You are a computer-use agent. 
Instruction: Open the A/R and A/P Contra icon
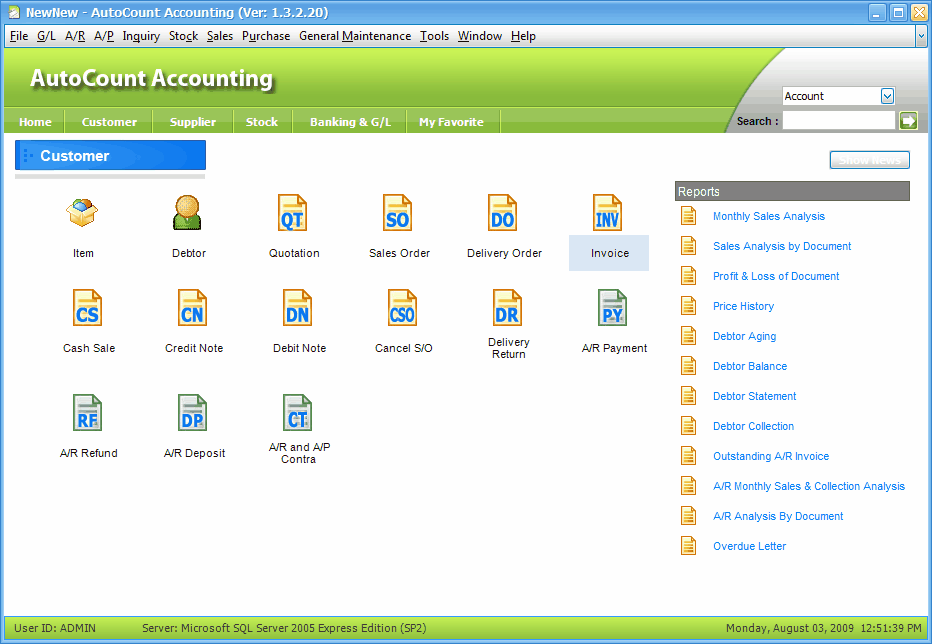(298, 413)
